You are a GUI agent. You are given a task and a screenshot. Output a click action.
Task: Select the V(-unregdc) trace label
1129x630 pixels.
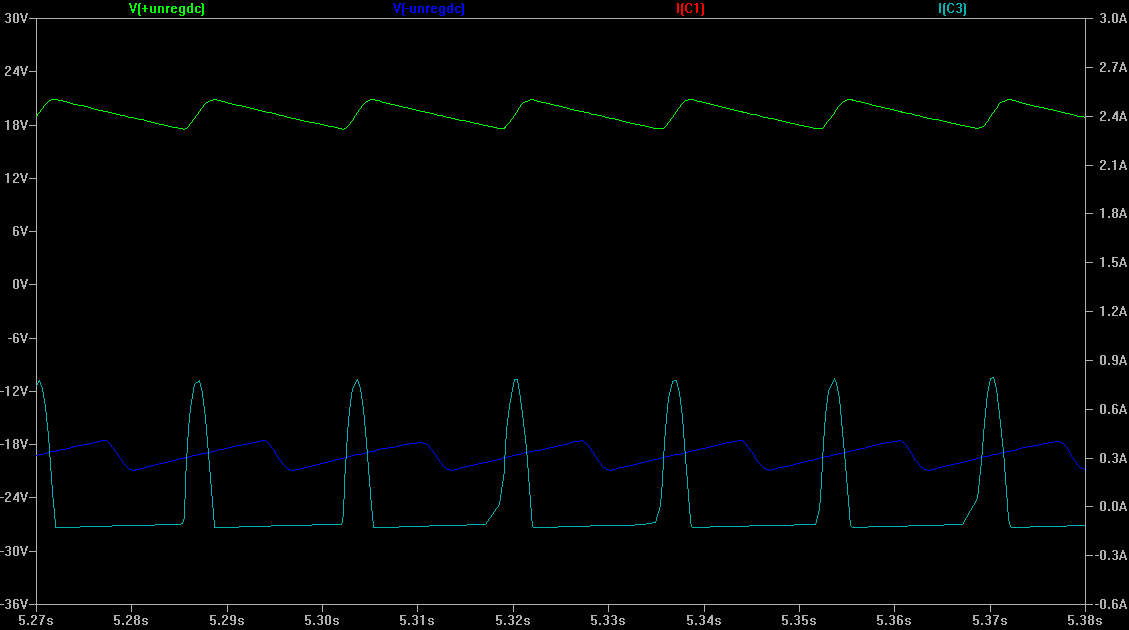(428, 9)
